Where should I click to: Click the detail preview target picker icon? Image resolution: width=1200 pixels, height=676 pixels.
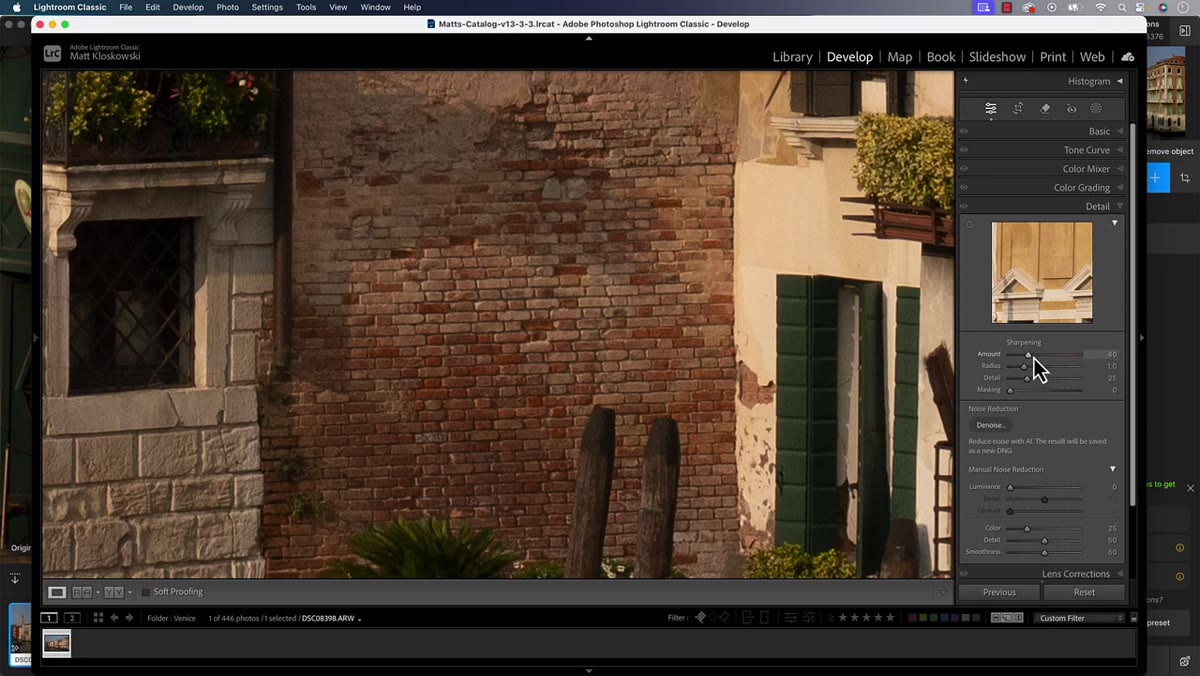click(x=969, y=224)
